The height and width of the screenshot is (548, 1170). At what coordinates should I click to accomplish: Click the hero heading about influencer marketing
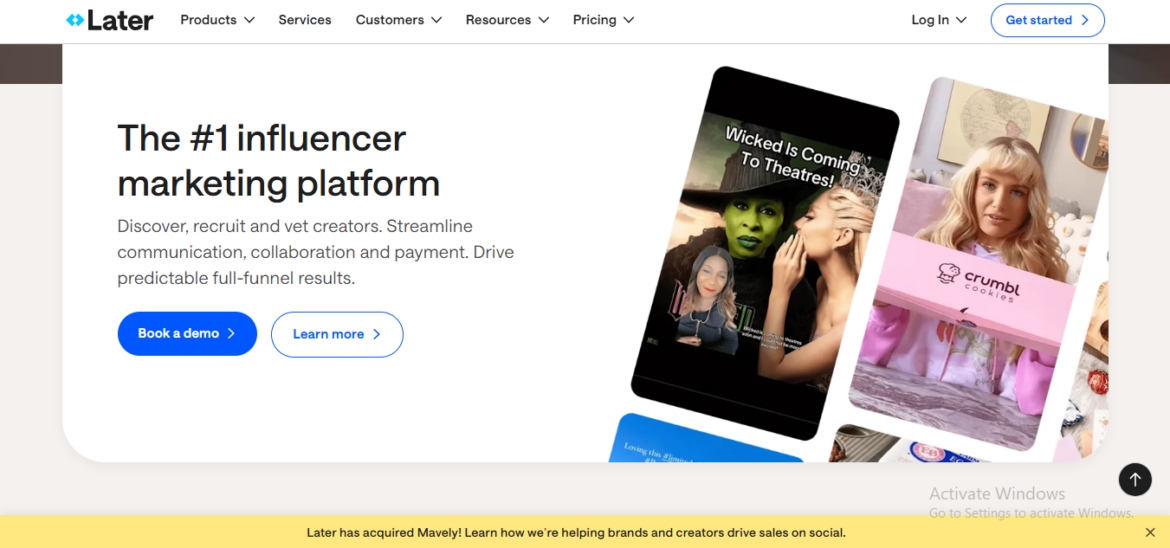(x=278, y=160)
